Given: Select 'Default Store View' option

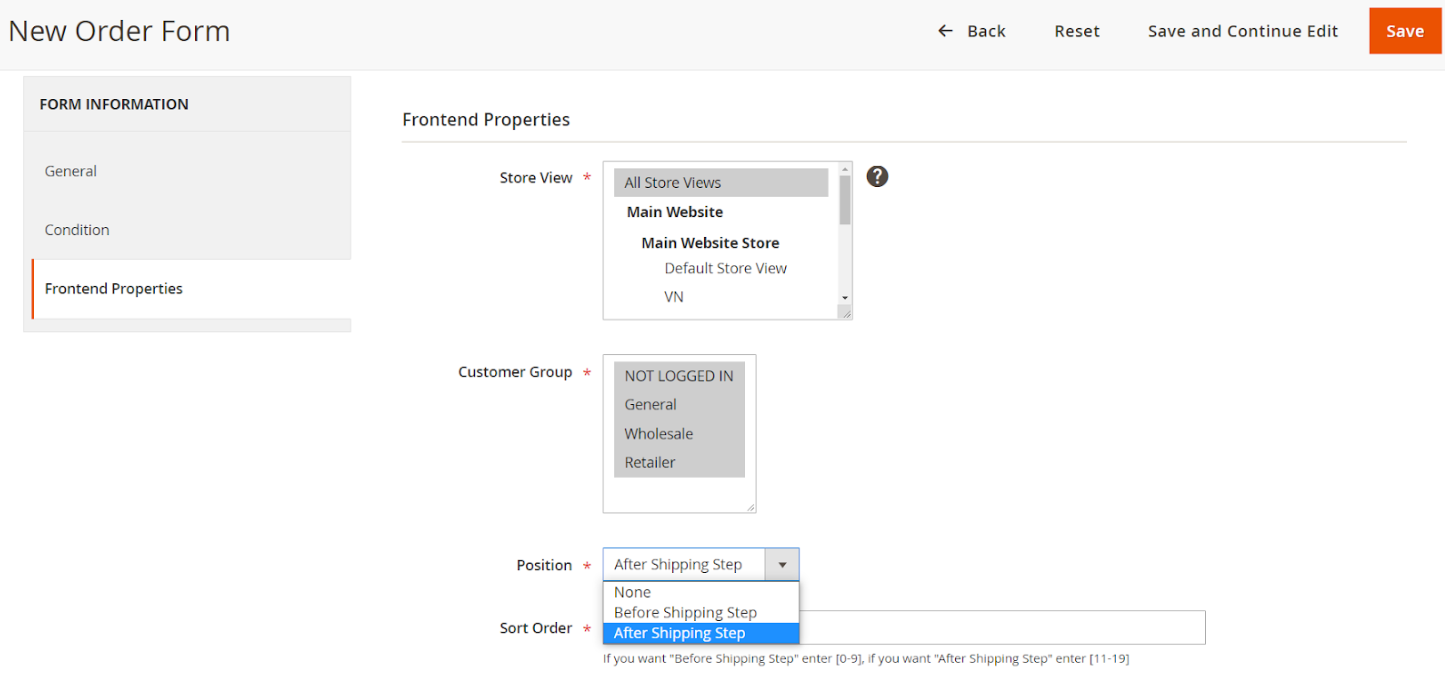Looking at the screenshot, I should (725, 268).
